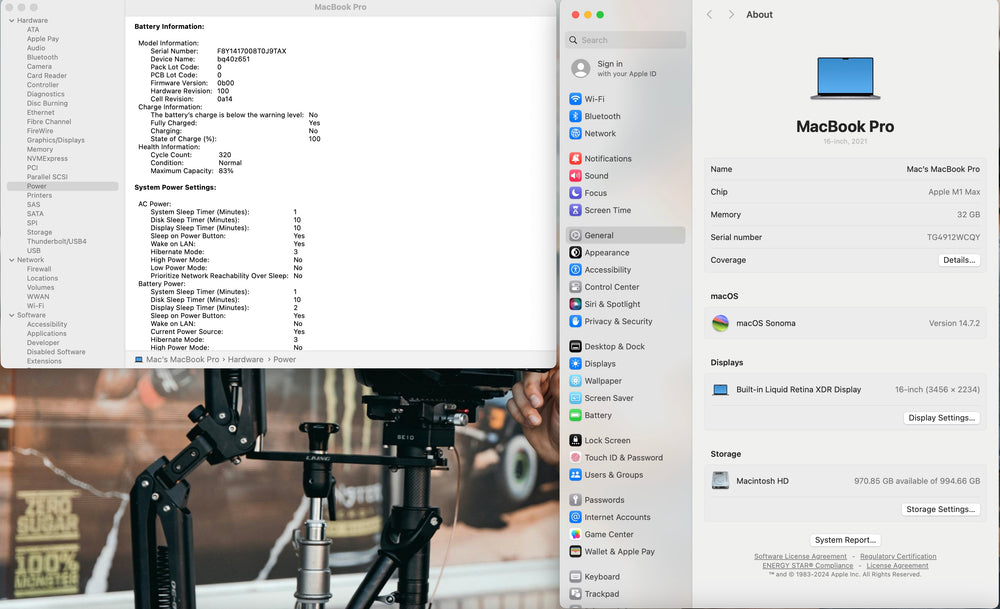1000x609 pixels.
Task: Select the Game Center icon
Action: (575, 534)
